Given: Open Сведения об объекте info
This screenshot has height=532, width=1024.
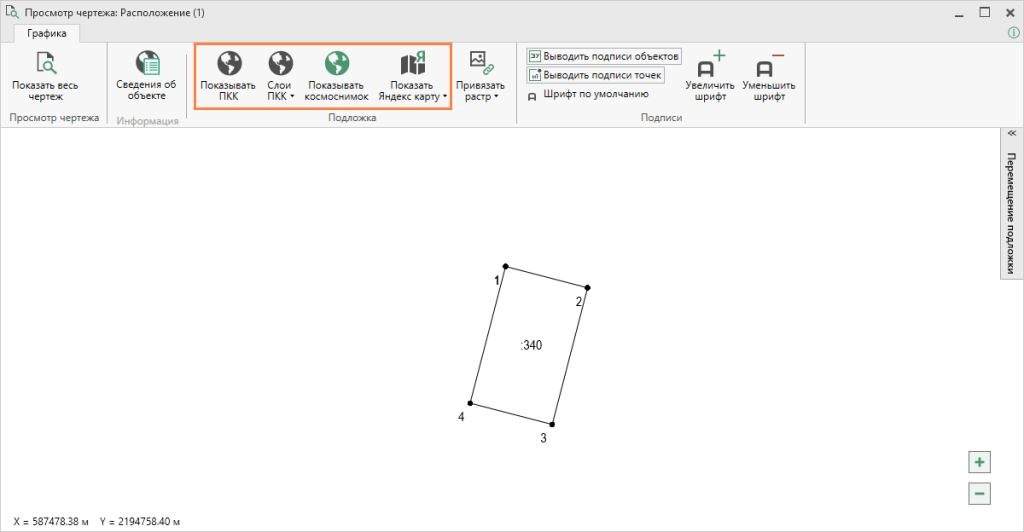Looking at the screenshot, I should [146, 66].
